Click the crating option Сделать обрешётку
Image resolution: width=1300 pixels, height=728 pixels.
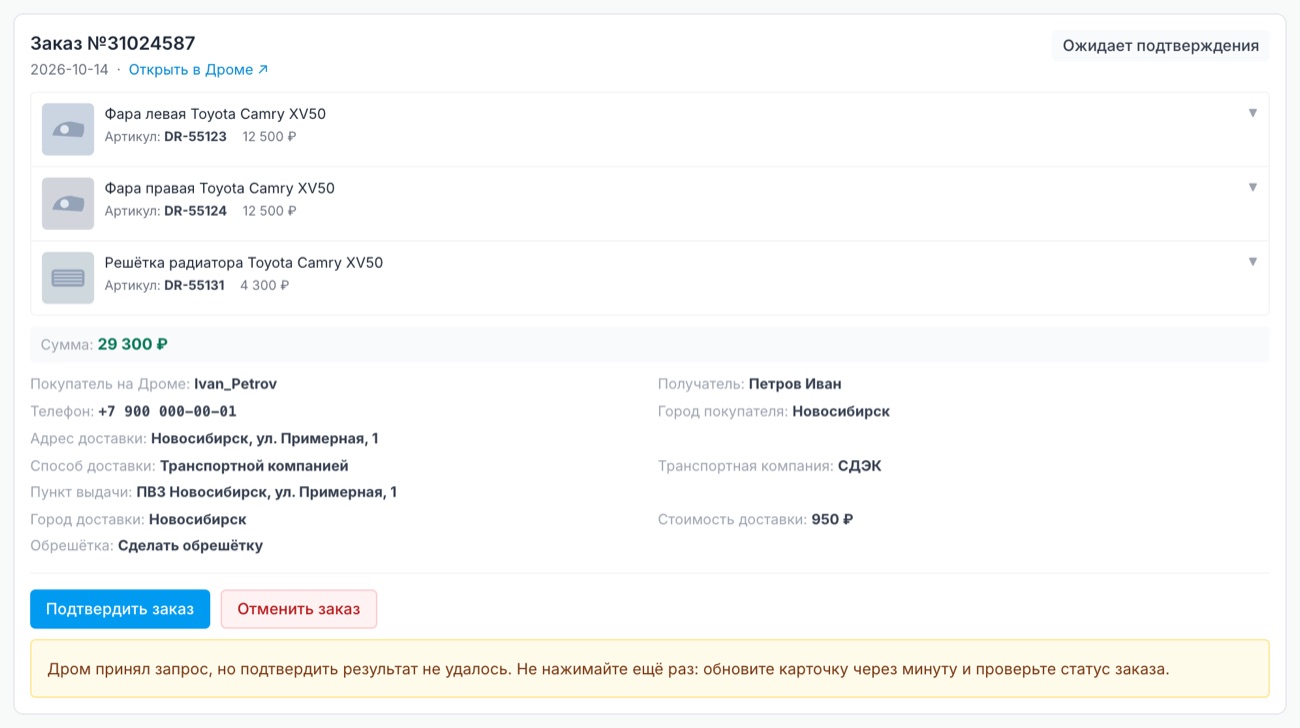coord(190,546)
